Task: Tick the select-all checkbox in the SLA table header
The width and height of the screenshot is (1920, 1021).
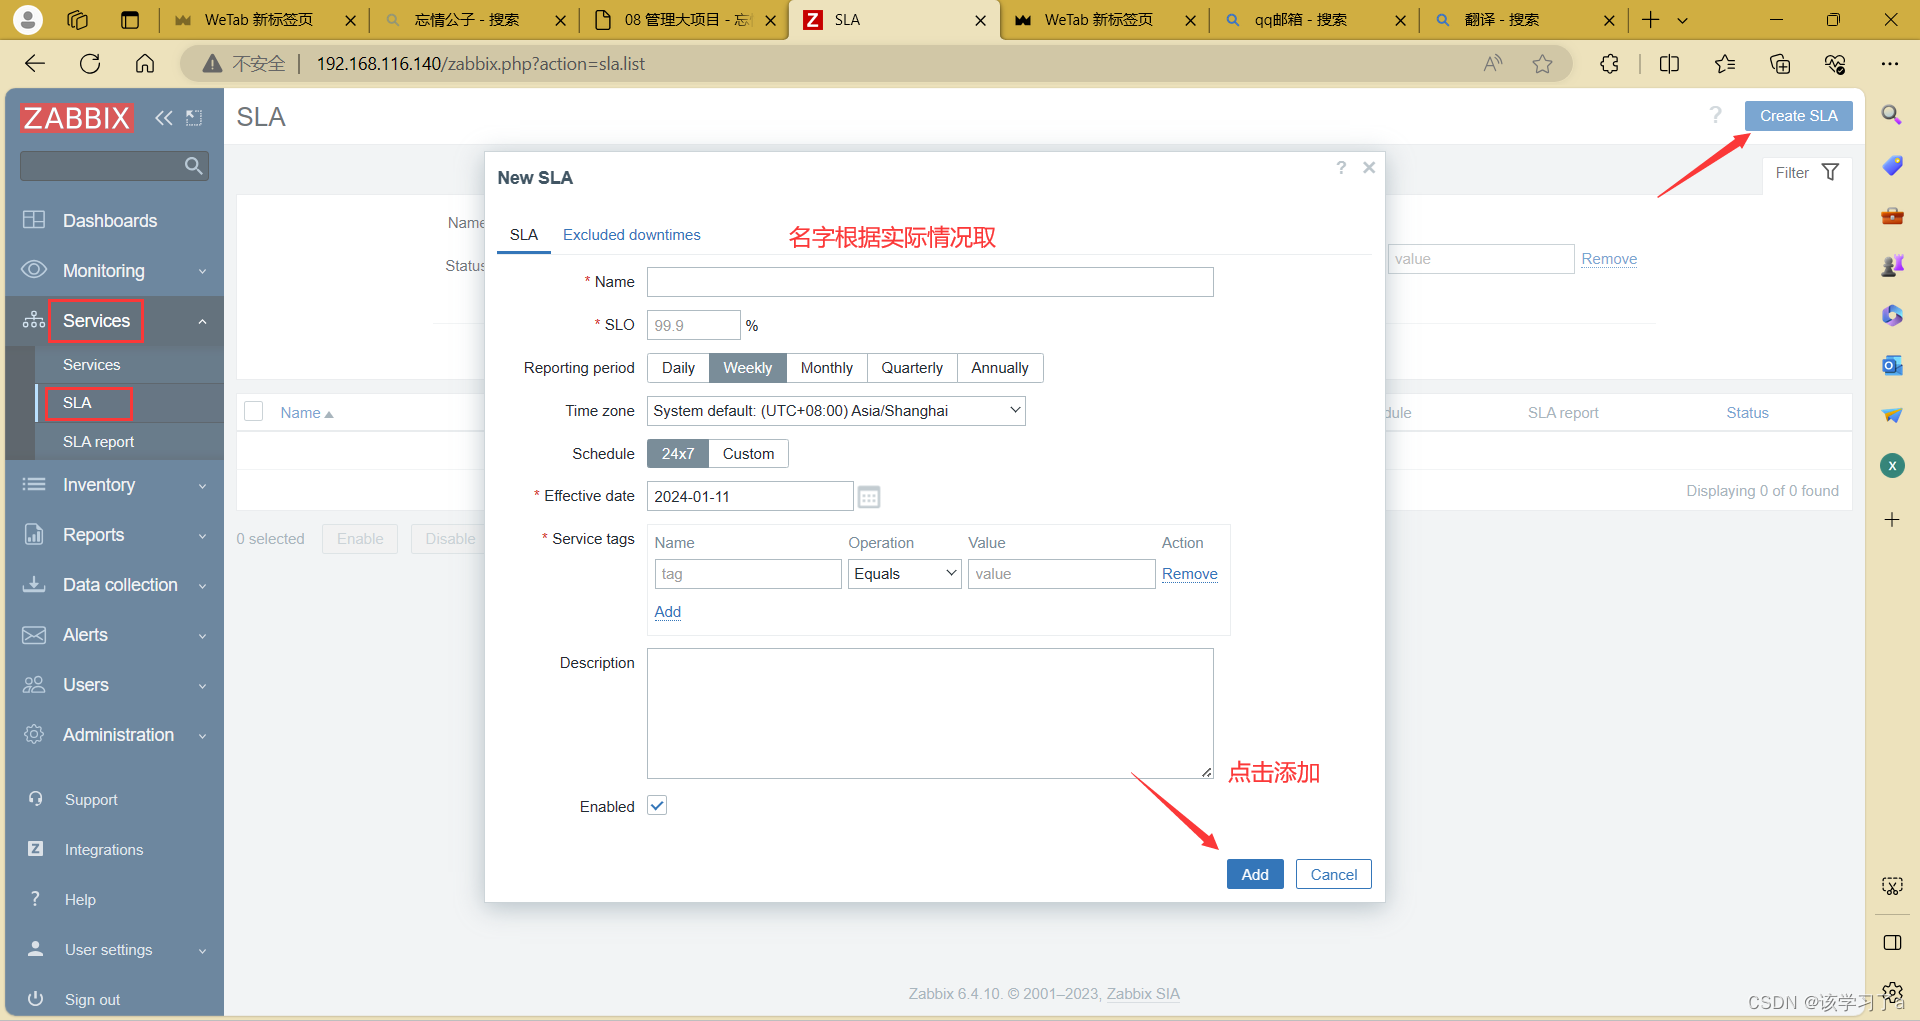Action: (254, 411)
